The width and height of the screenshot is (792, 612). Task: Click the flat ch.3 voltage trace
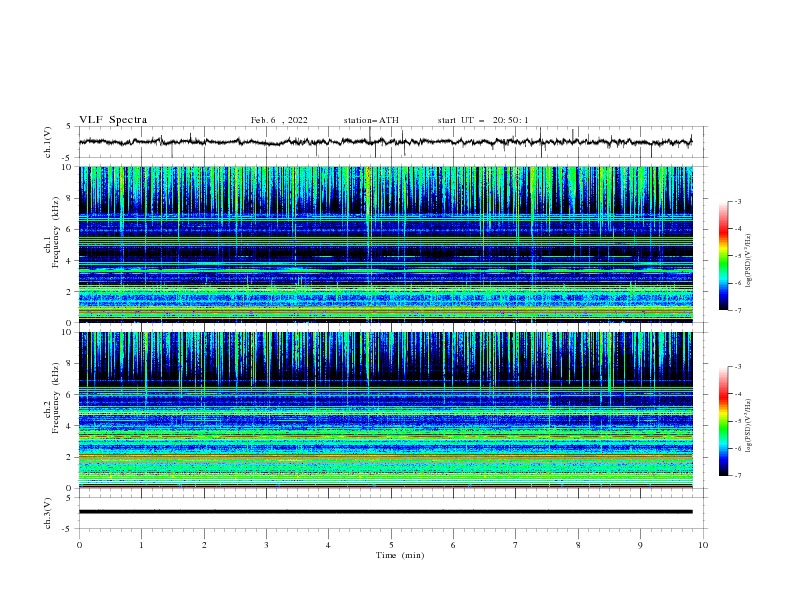point(385,512)
